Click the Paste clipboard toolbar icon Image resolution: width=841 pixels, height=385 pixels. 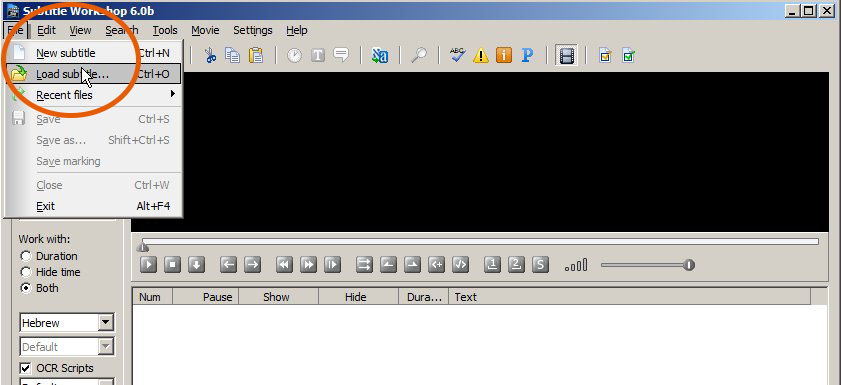coord(257,55)
